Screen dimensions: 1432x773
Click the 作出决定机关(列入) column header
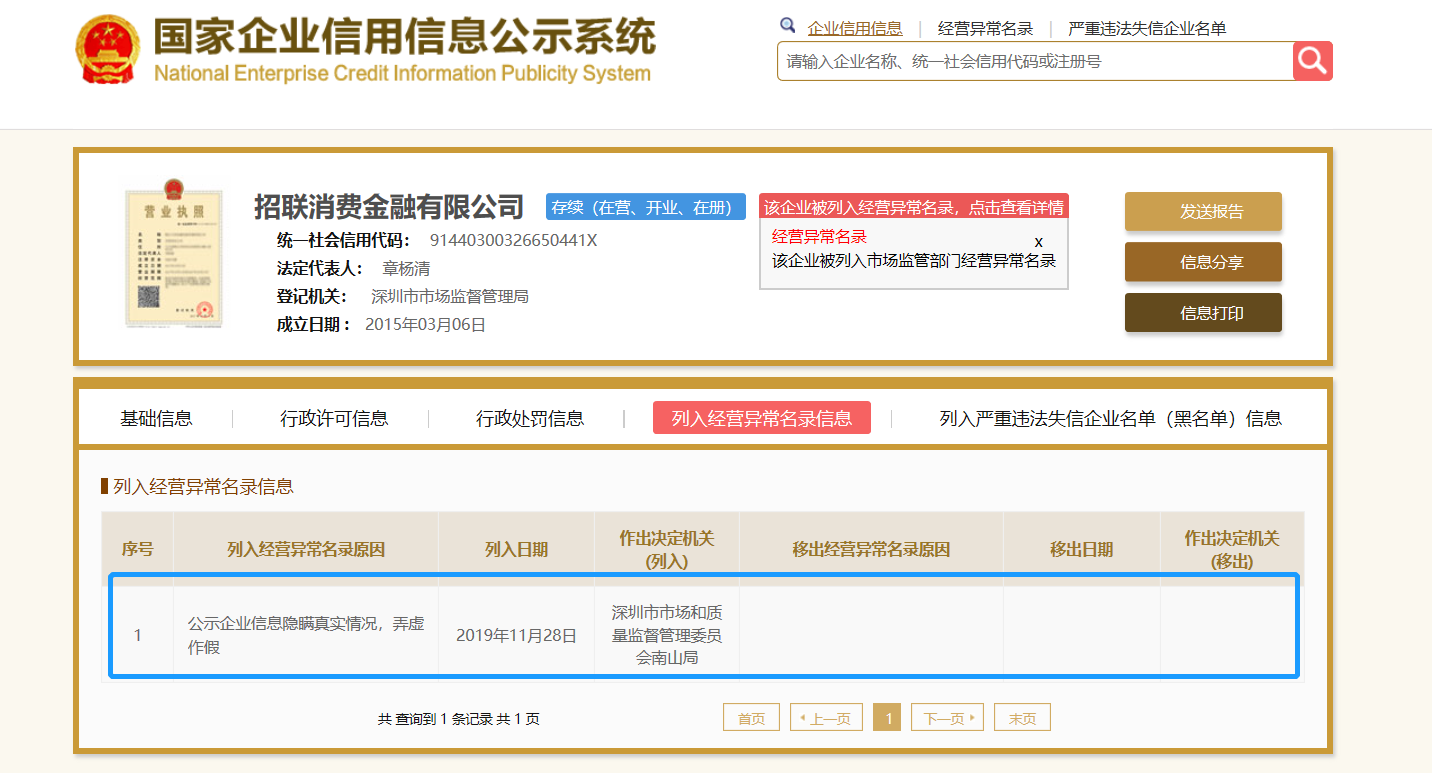tap(667, 550)
